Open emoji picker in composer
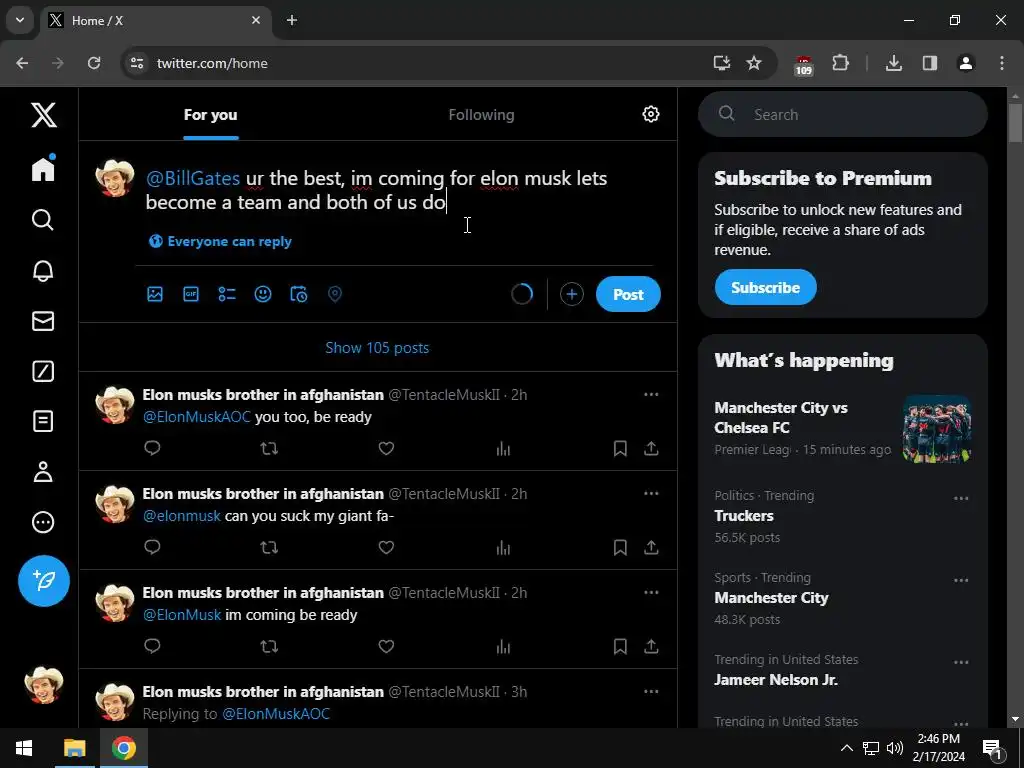 [263, 294]
